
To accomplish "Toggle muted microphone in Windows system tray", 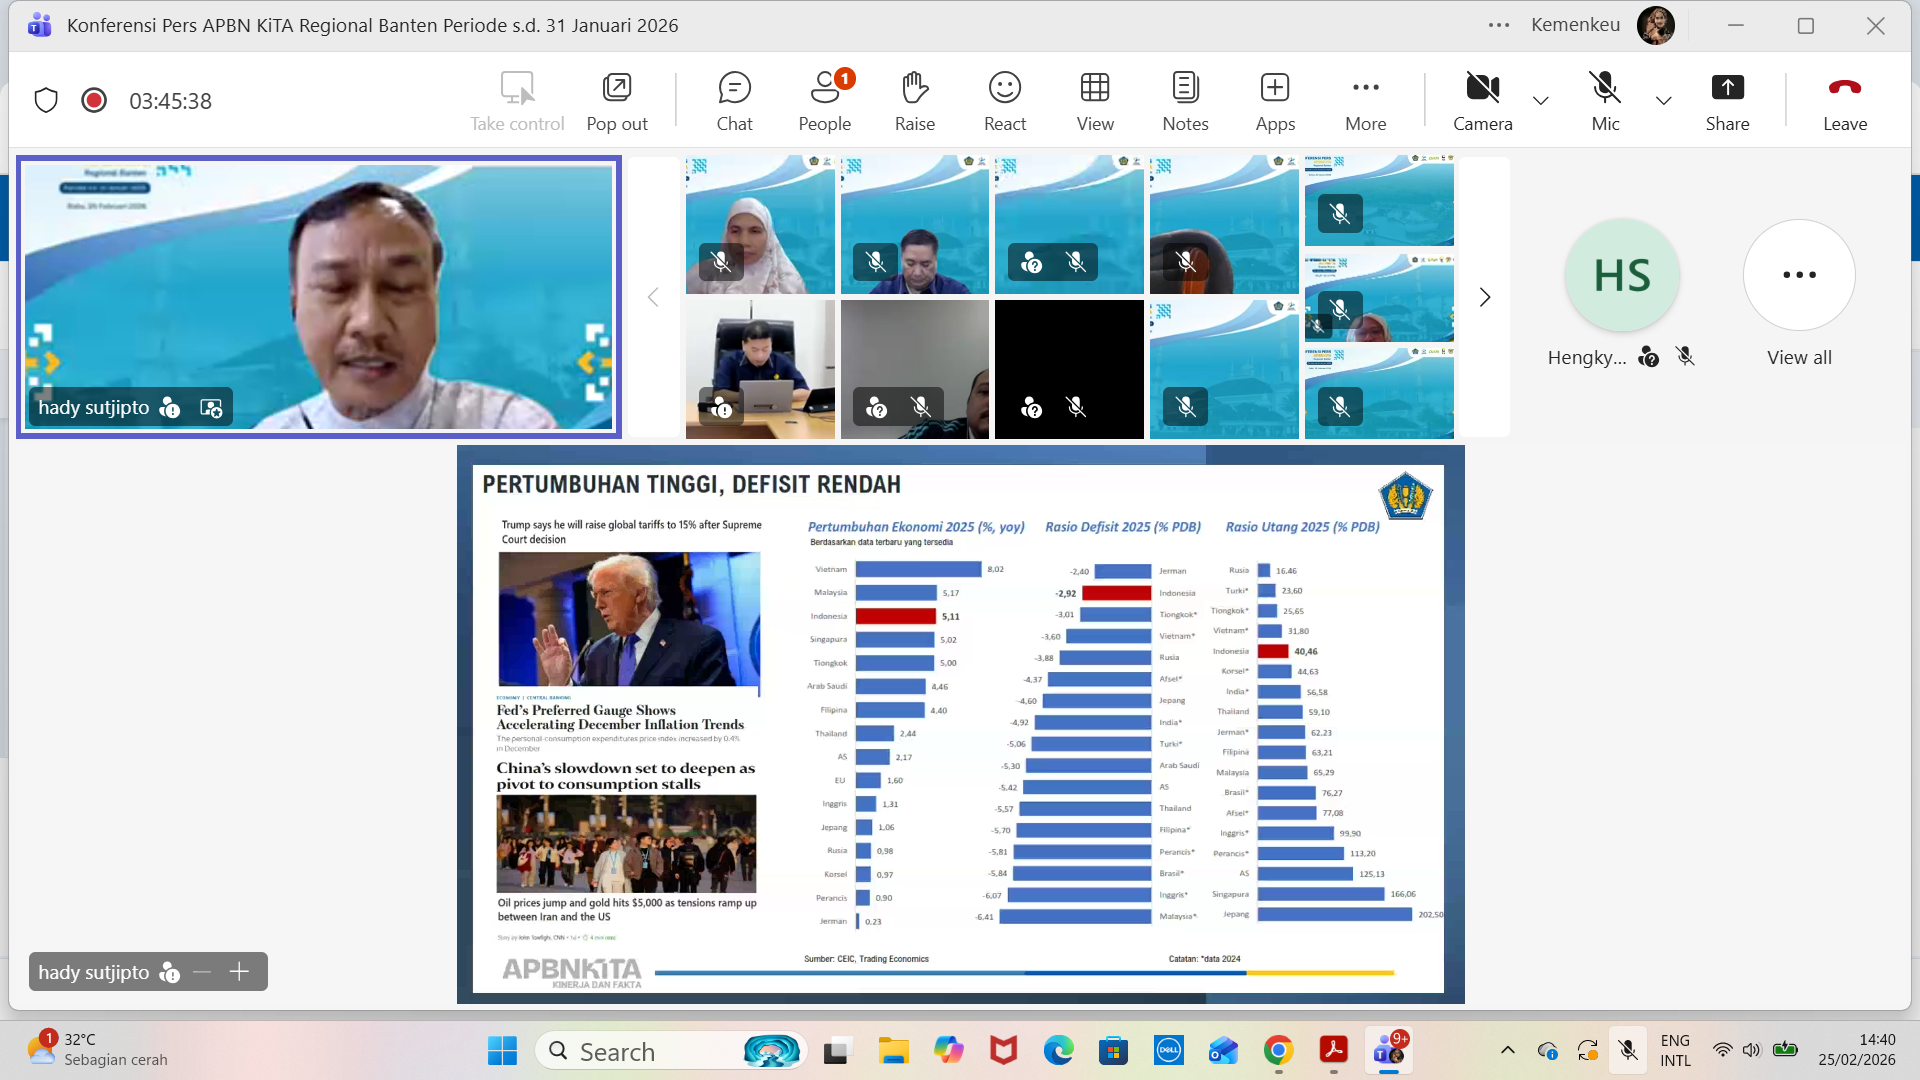I will pos(1628,1050).
